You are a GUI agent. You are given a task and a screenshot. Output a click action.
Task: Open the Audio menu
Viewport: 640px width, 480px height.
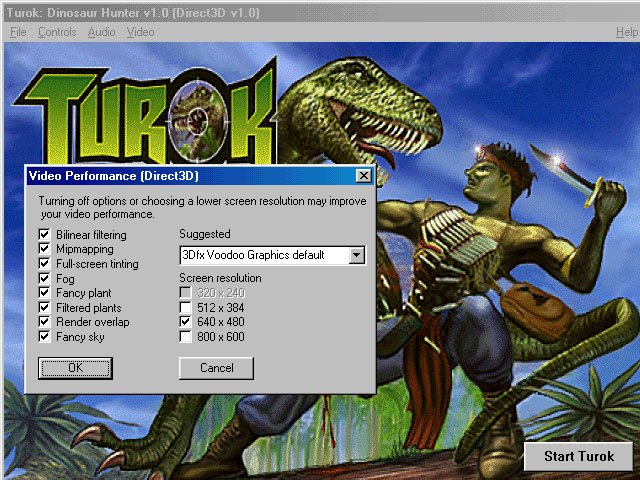pyautogui.click(x=101, y=32)
